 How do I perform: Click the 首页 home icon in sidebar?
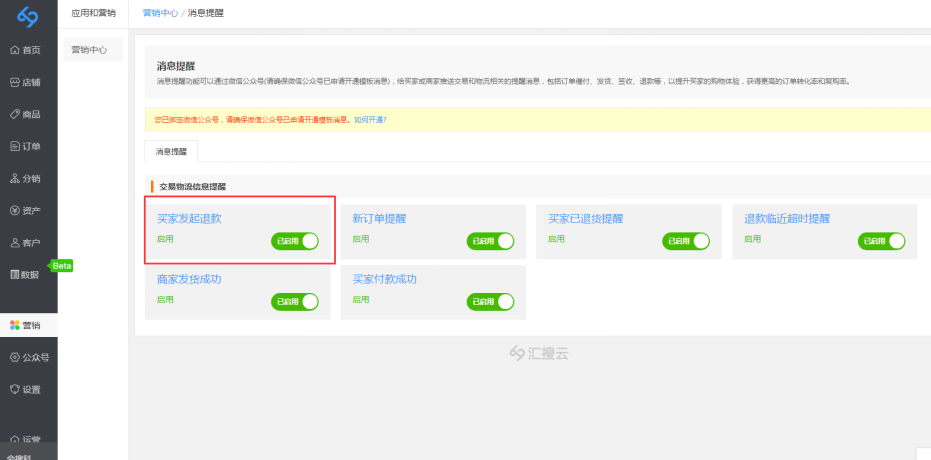[15, 50]
